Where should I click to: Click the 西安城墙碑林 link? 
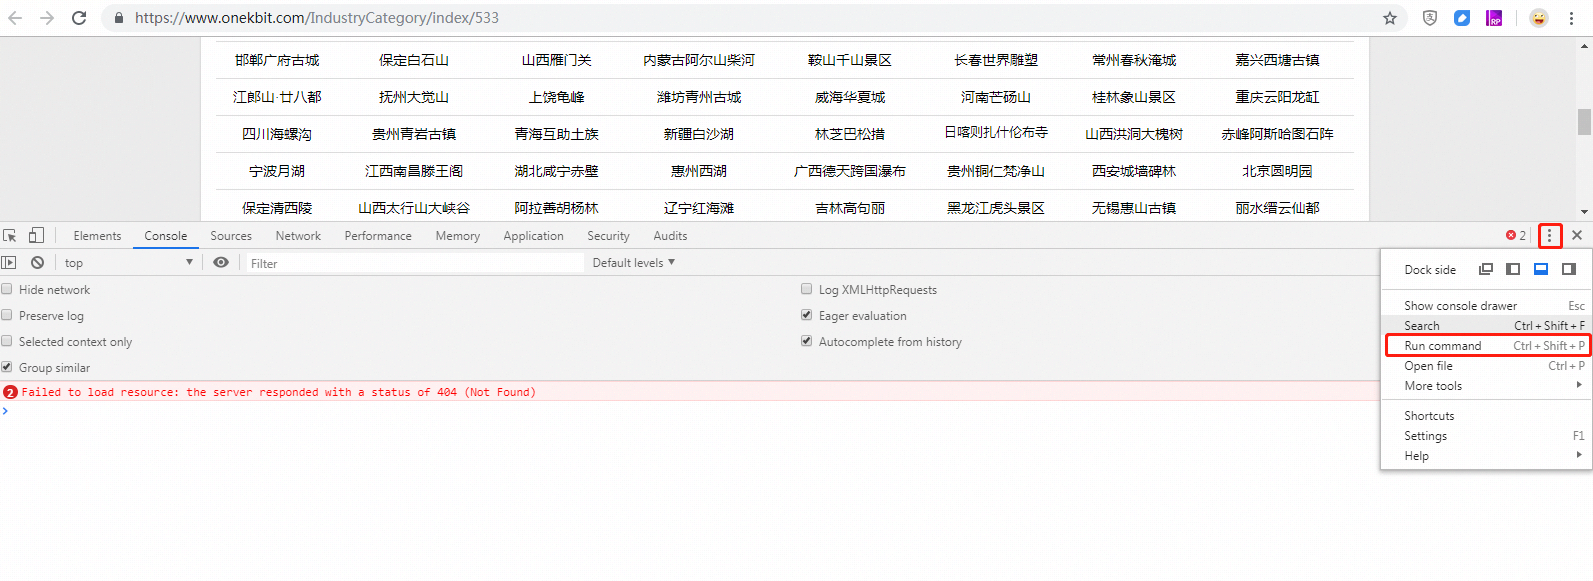(x=1134, y=171)
